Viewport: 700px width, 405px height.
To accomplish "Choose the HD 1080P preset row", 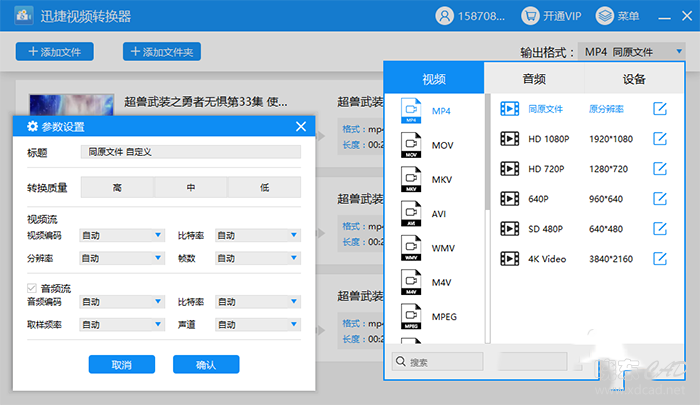I will [584, 139].
